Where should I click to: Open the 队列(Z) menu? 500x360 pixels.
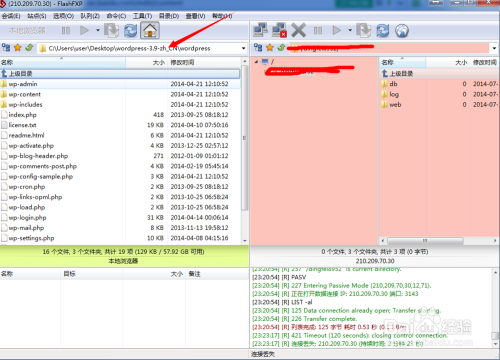tap(90, 16)
